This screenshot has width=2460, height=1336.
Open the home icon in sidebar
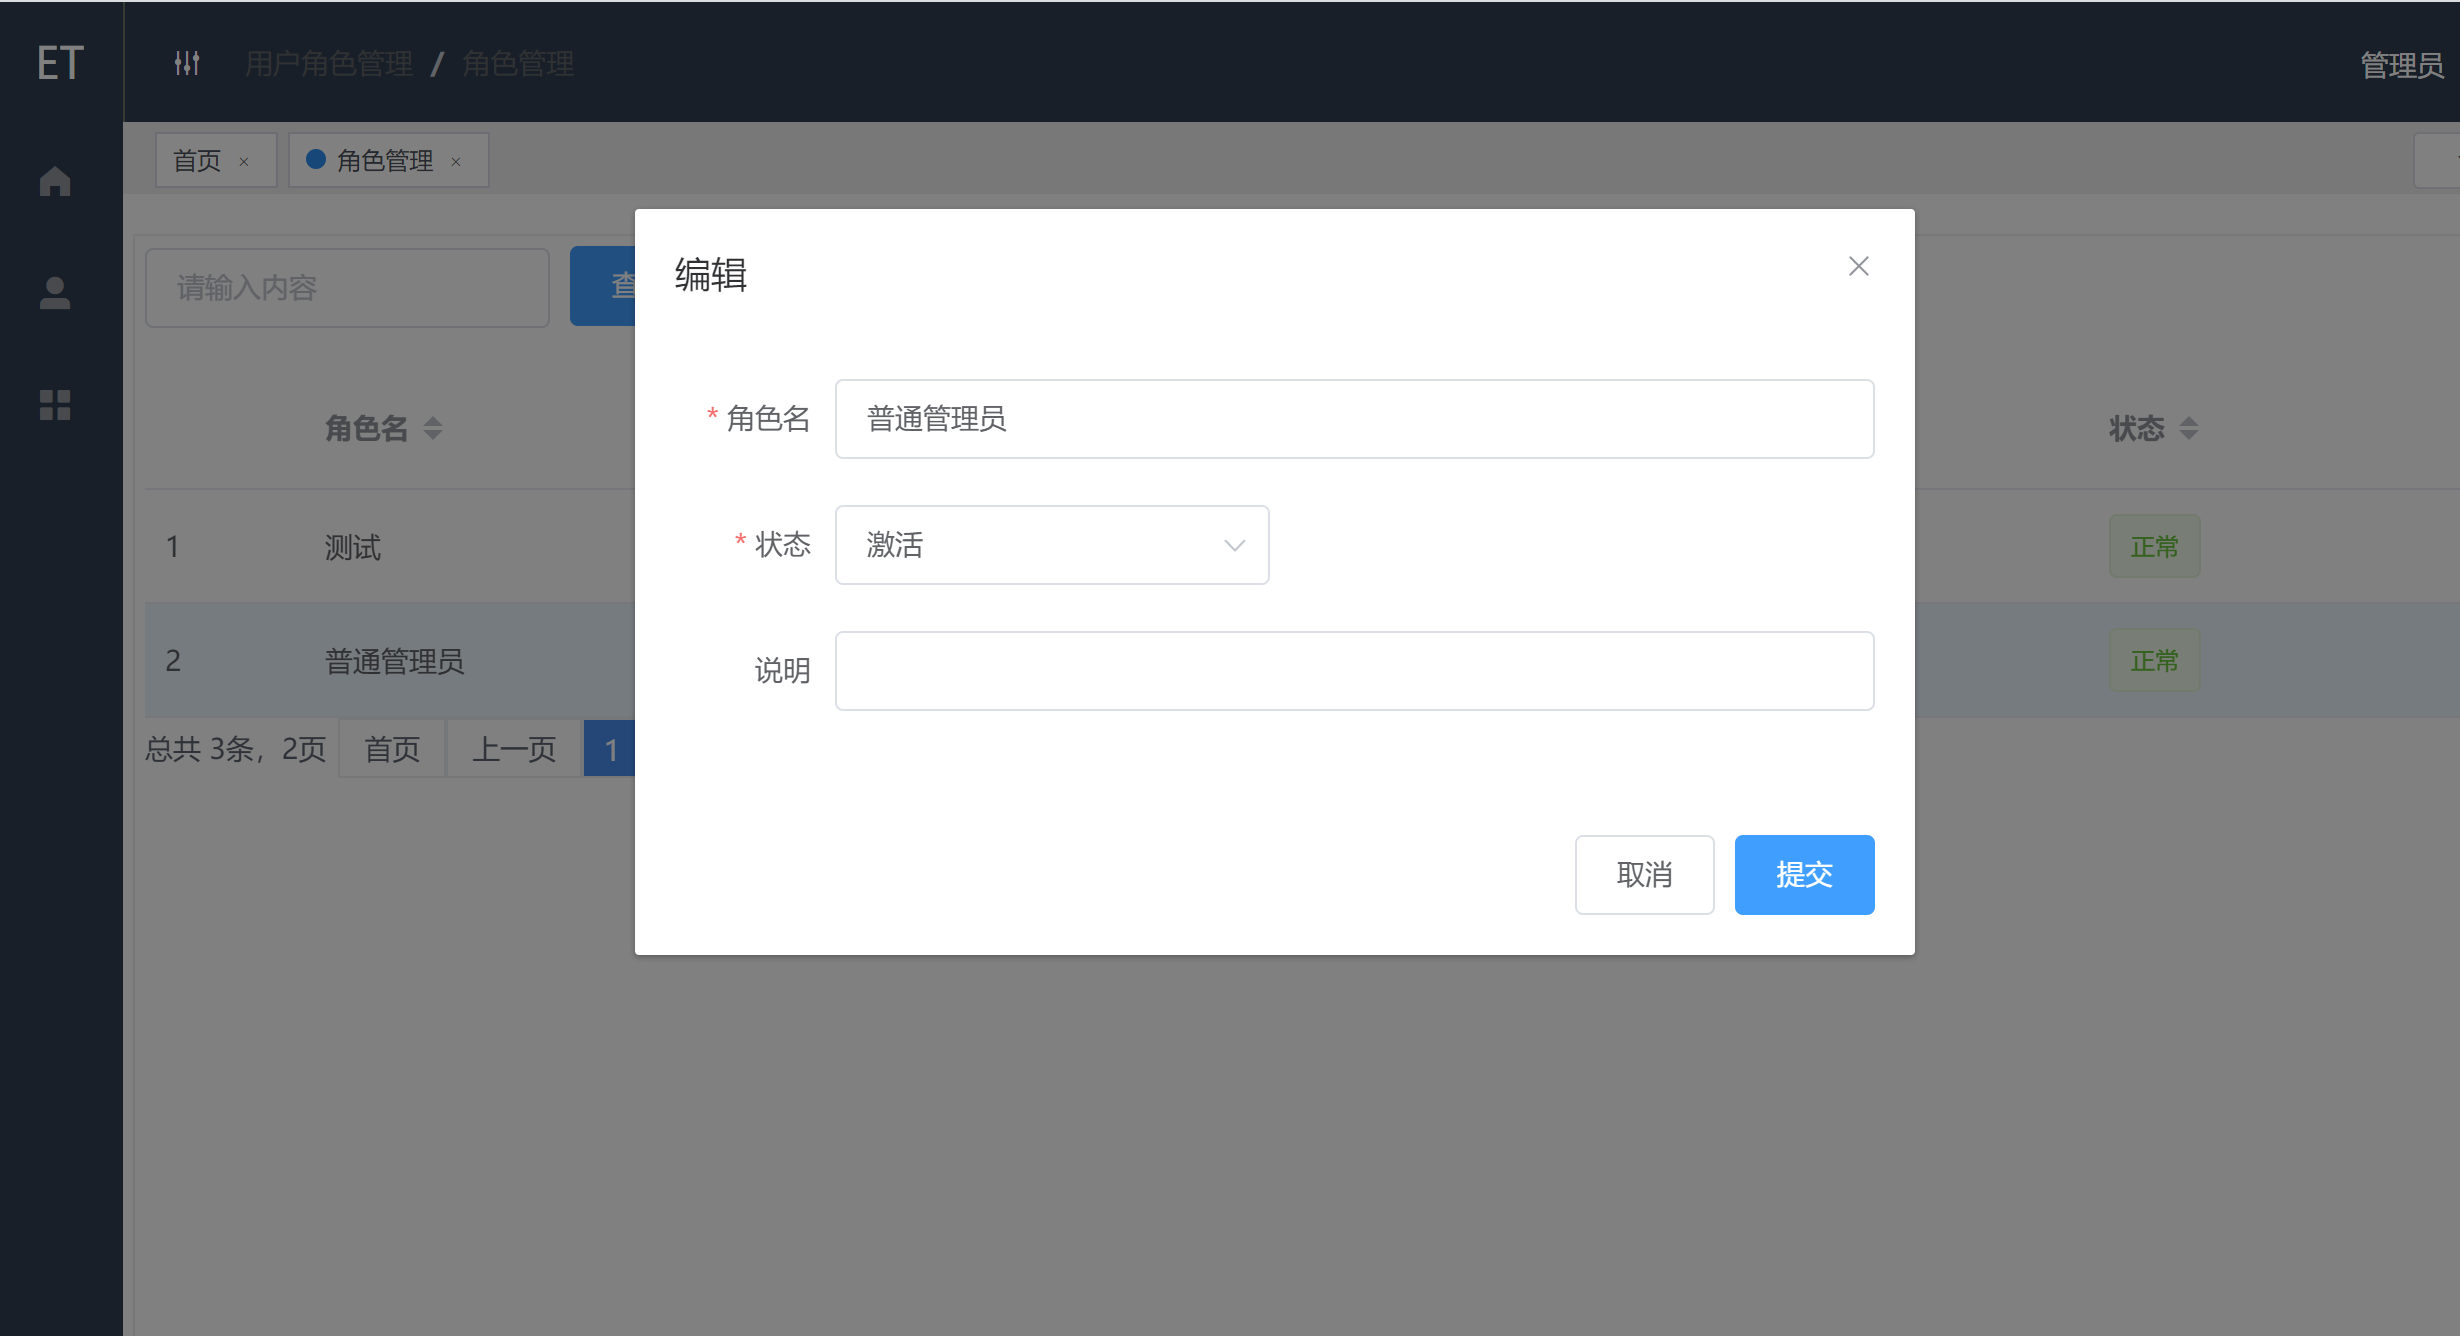click(x=55, y=181)
